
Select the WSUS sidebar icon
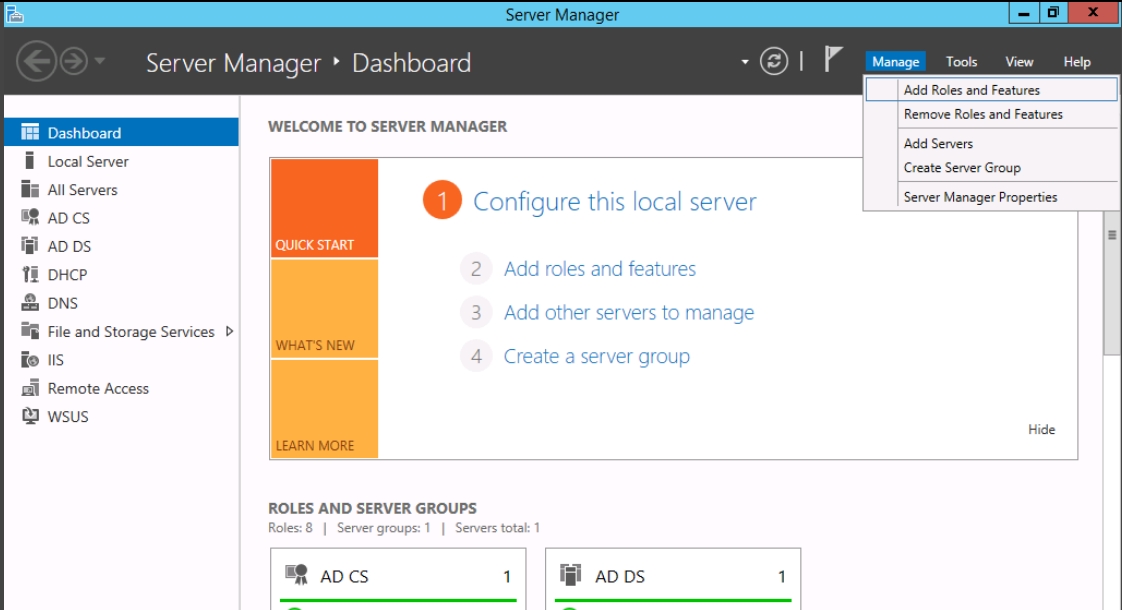tap(30, 417)
